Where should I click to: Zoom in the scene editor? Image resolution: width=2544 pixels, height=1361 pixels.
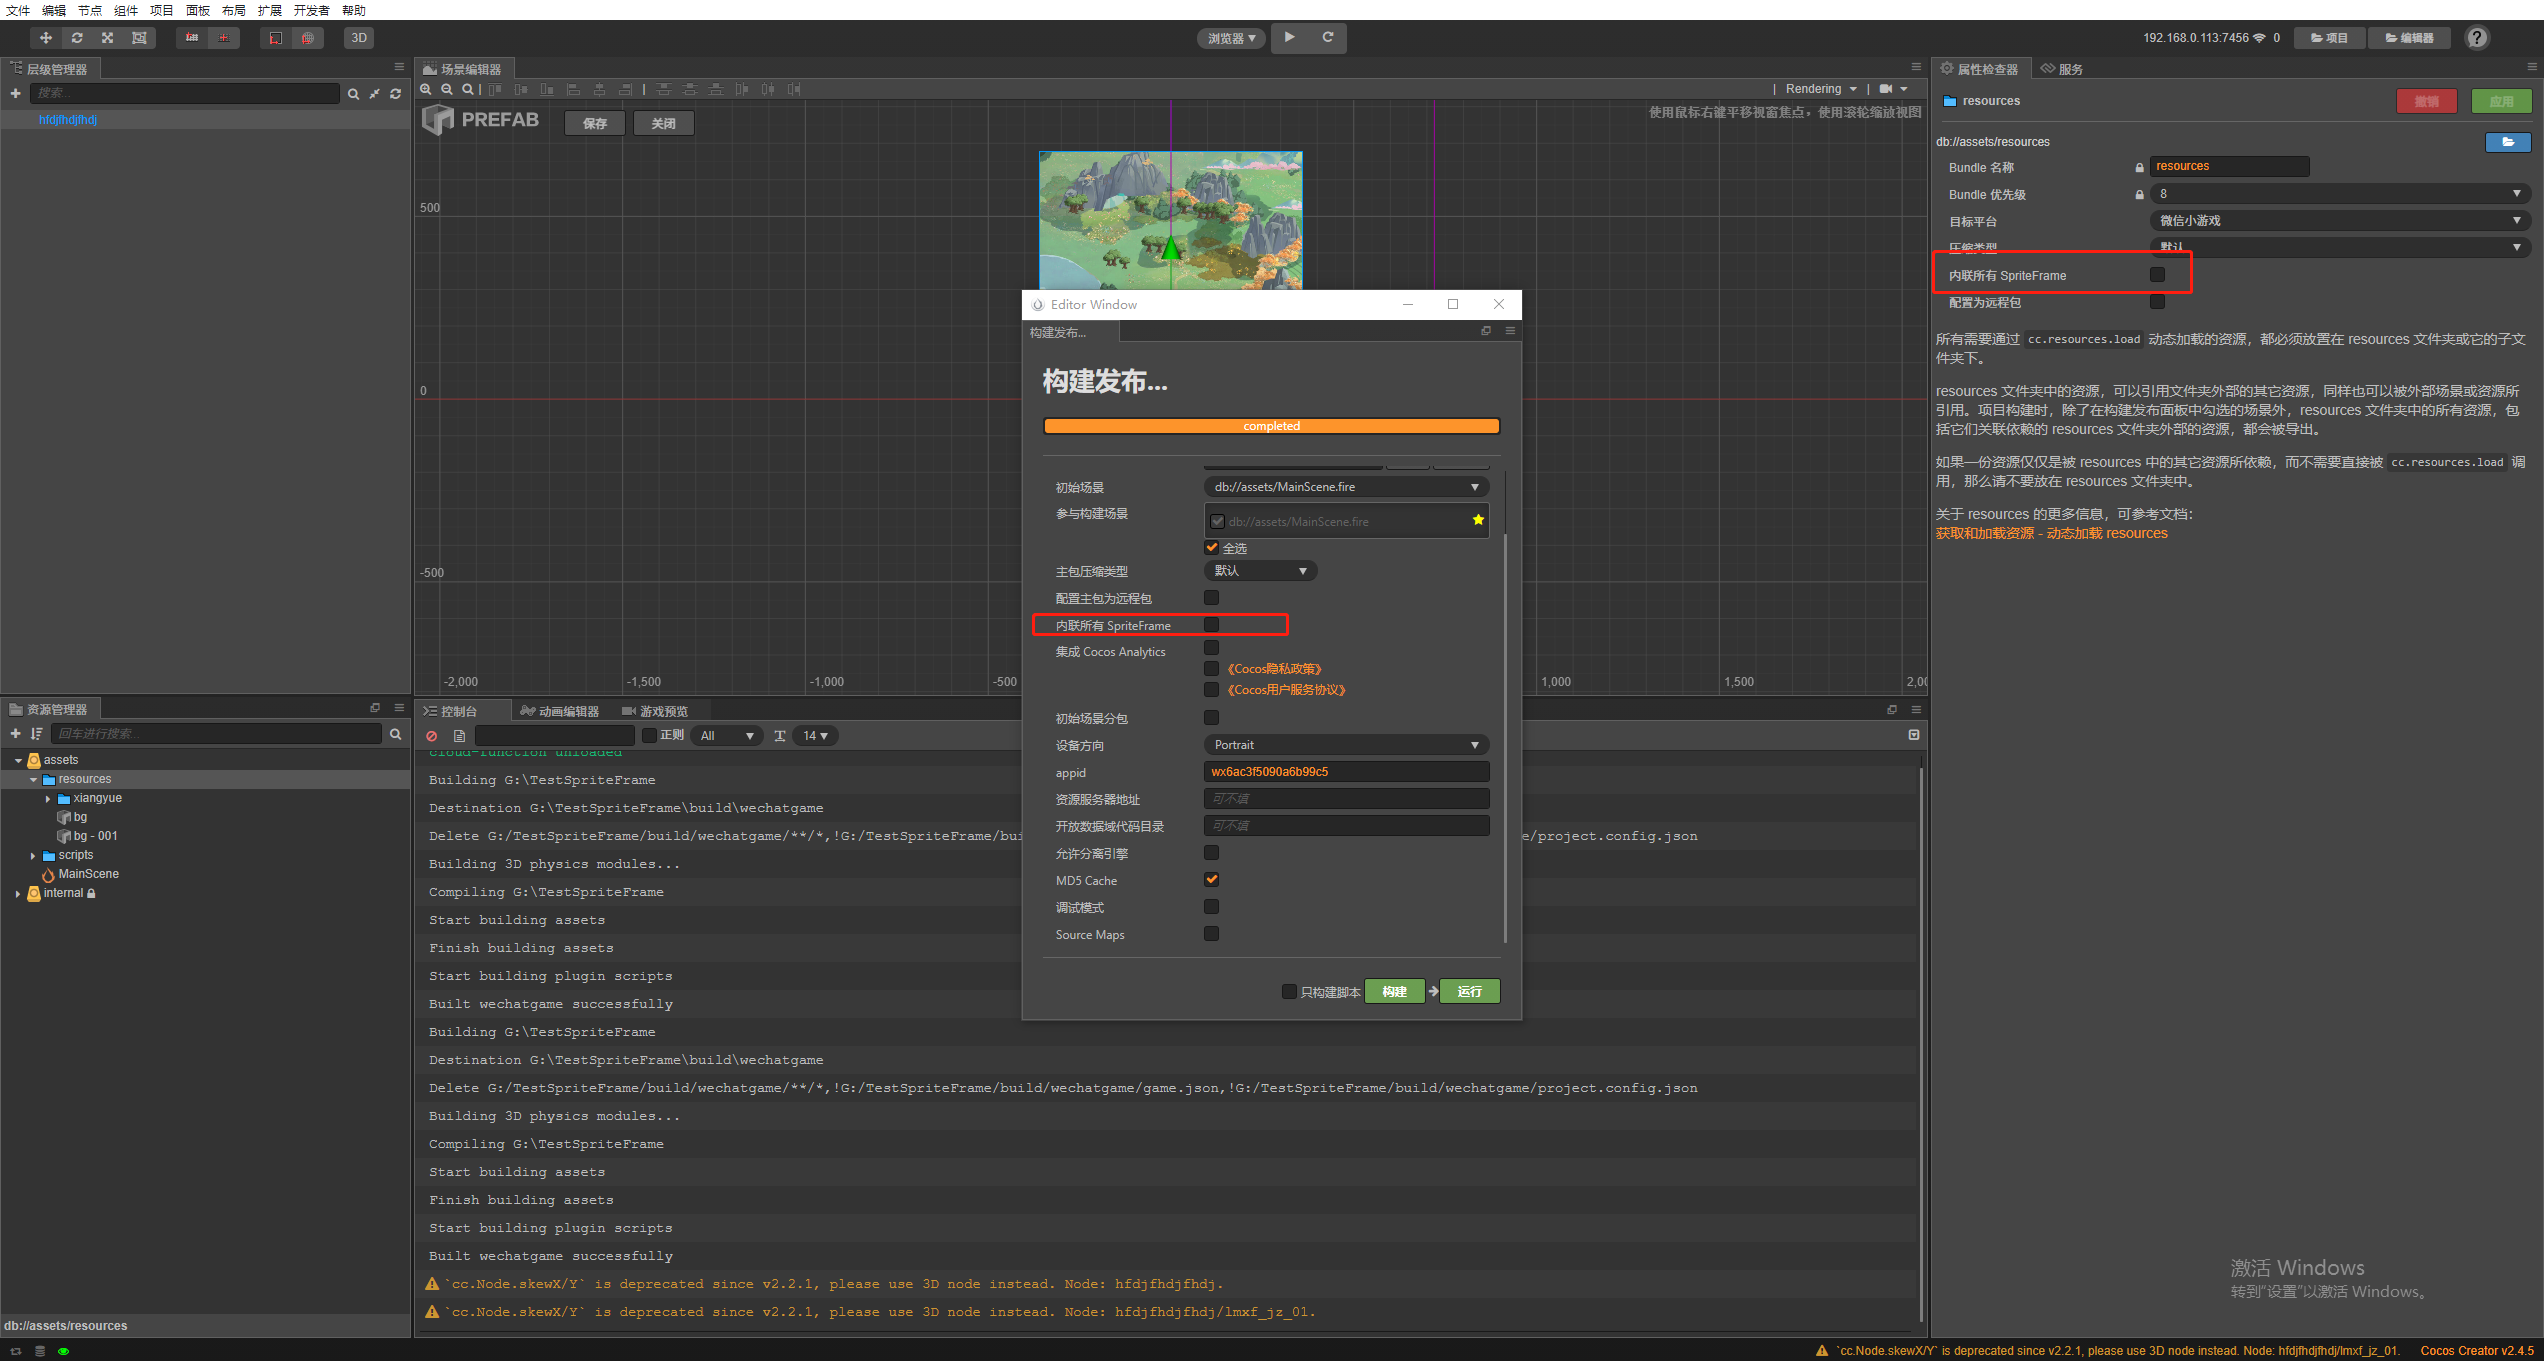427,89
